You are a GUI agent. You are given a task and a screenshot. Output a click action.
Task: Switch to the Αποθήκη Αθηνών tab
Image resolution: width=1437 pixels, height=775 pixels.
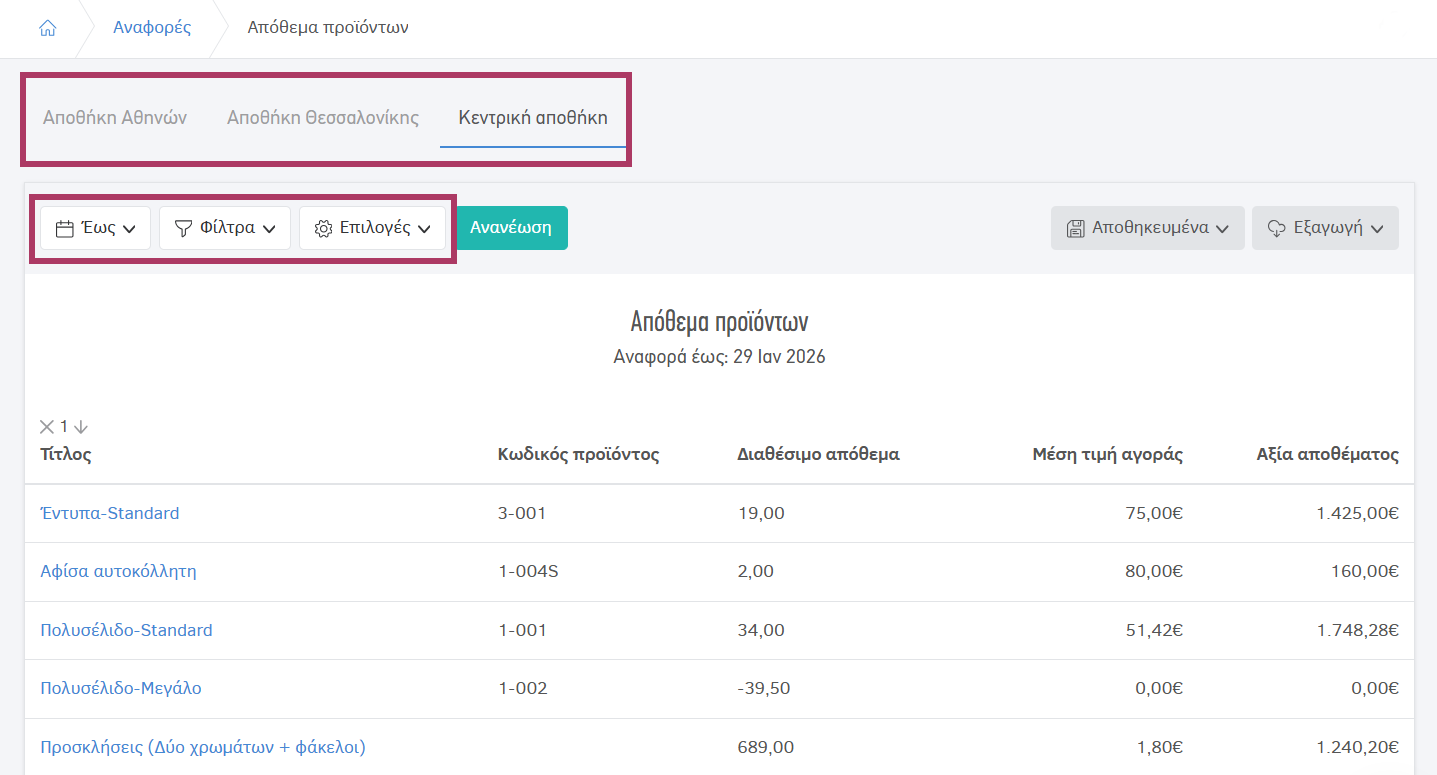[115, 117]
